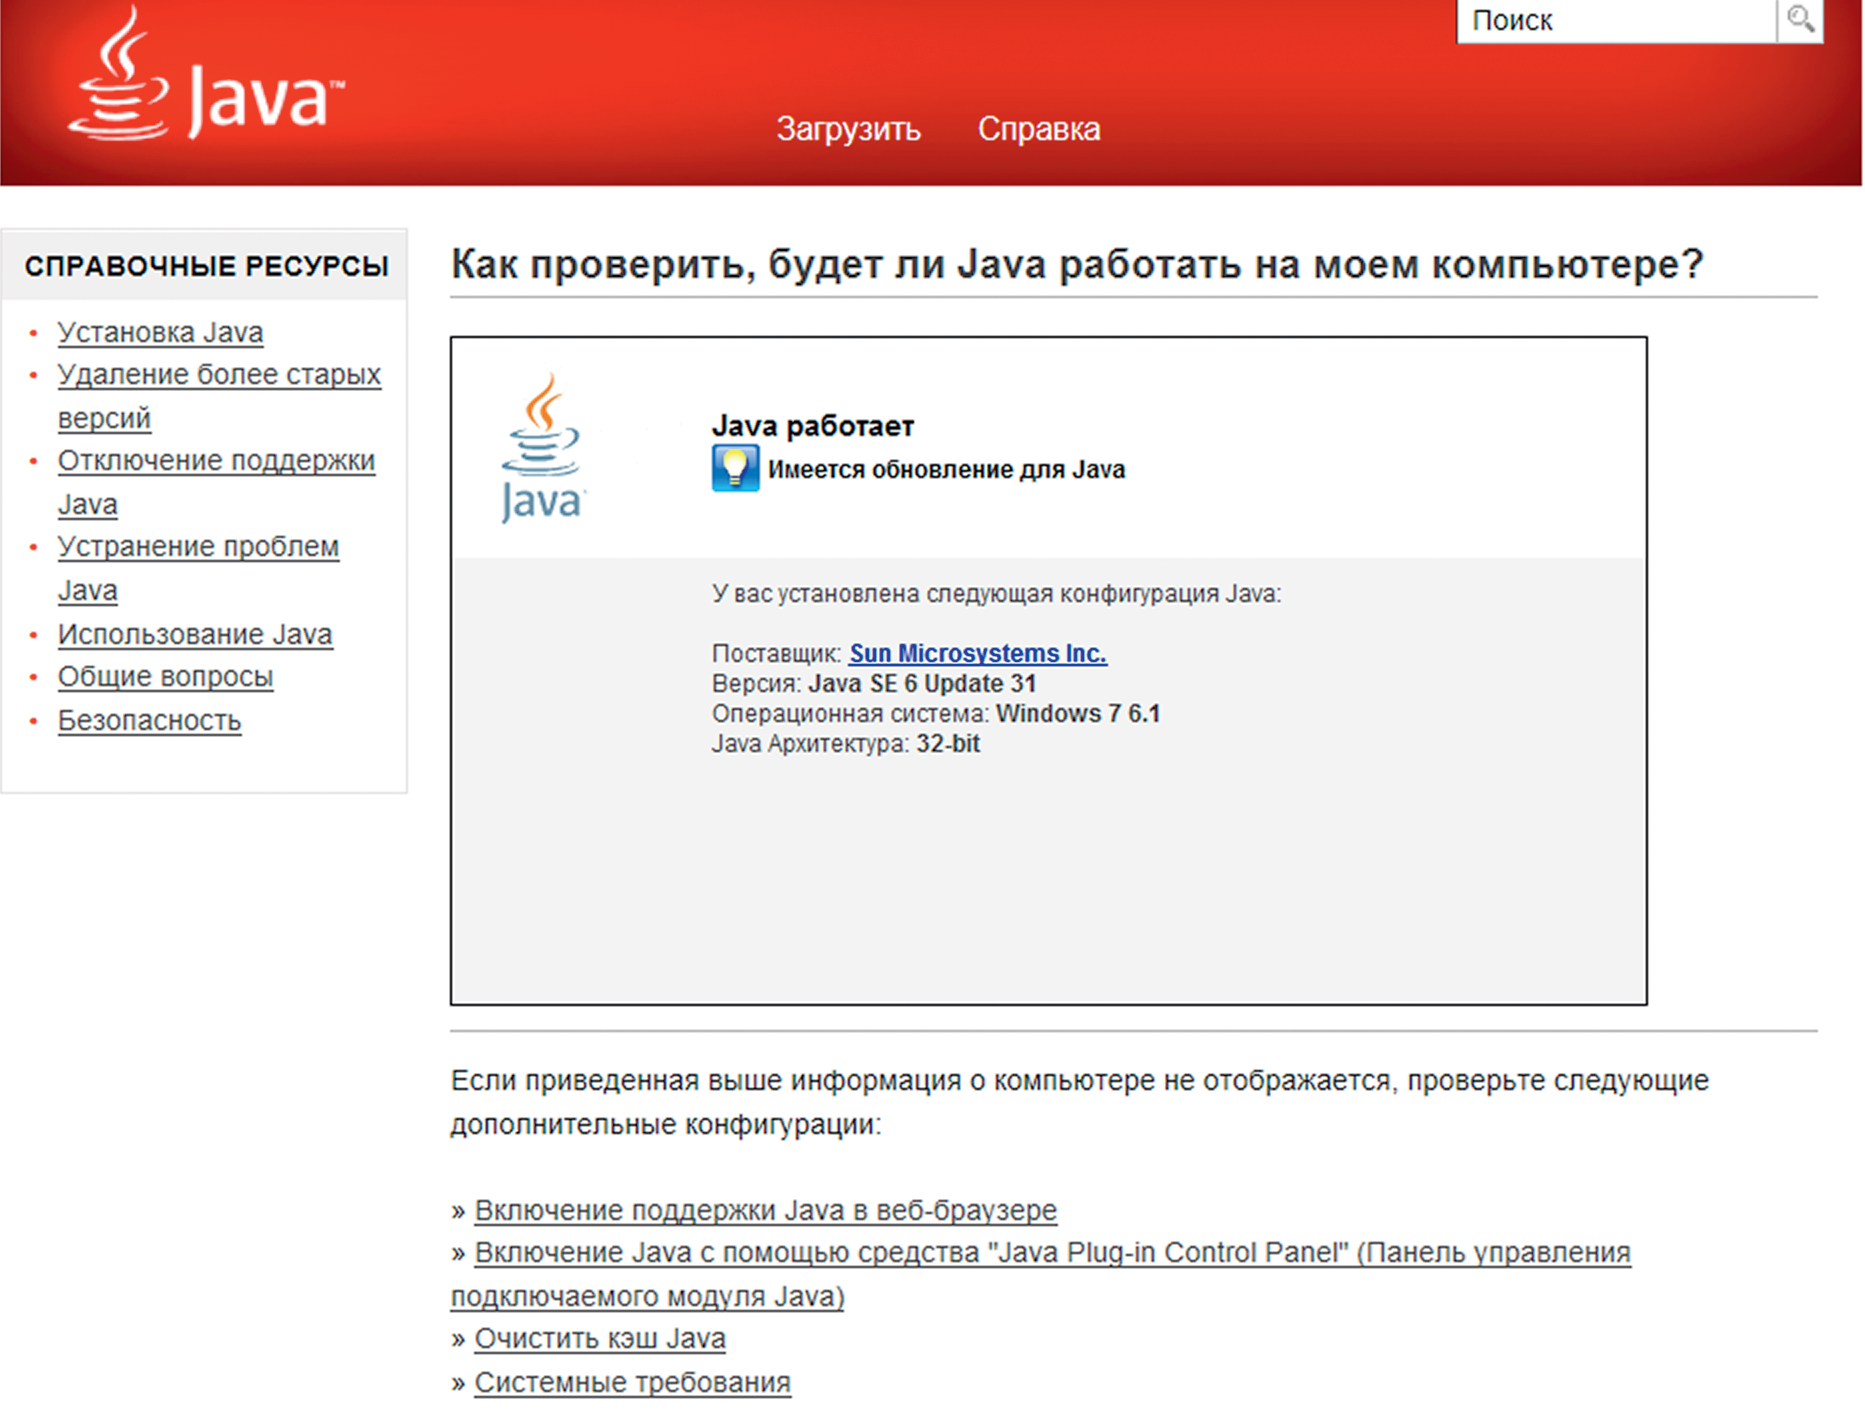This screenshot has width=1865, height=1414.
Task: Open the Безопасность sidebar link
Action: [x=149, y=720]
